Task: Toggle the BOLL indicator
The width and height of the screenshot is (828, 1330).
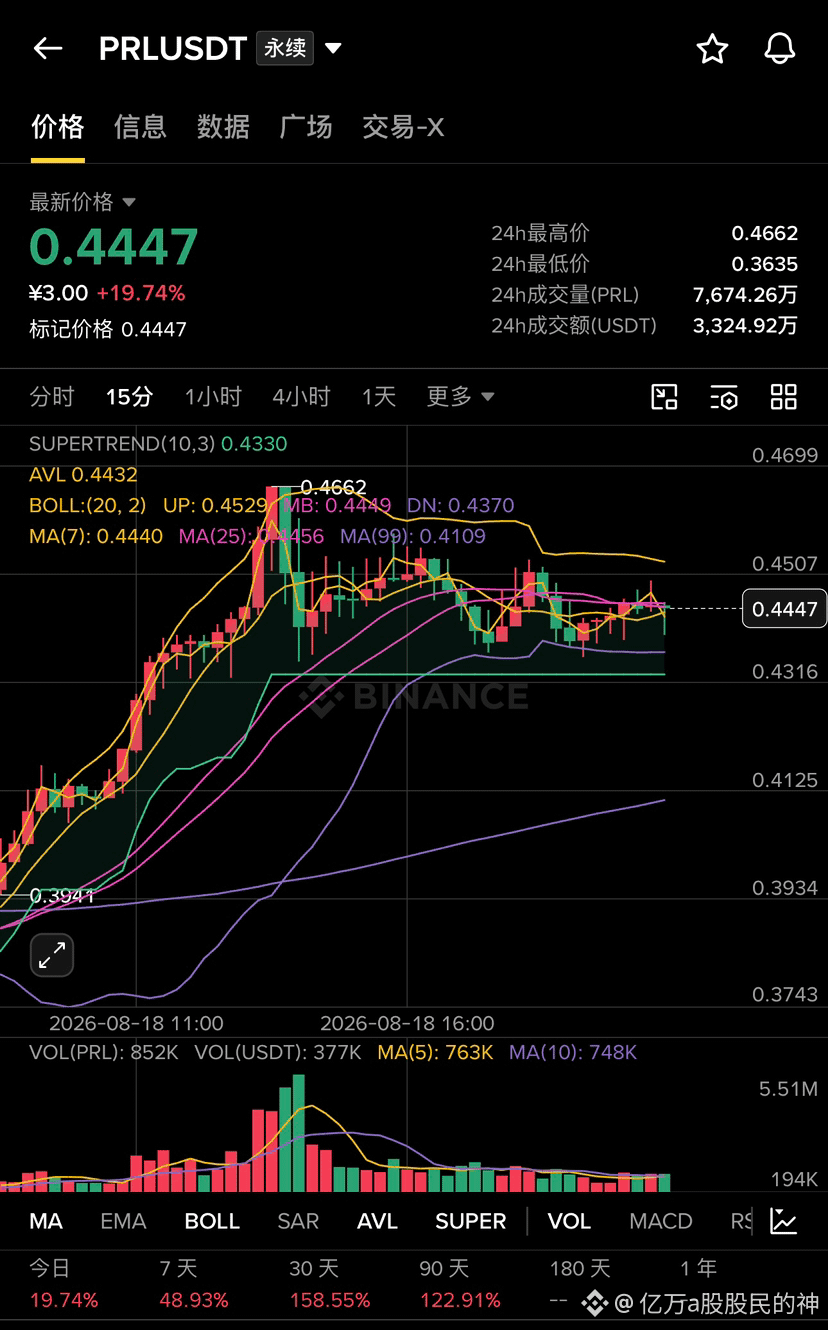Action: pos(212,1221)
